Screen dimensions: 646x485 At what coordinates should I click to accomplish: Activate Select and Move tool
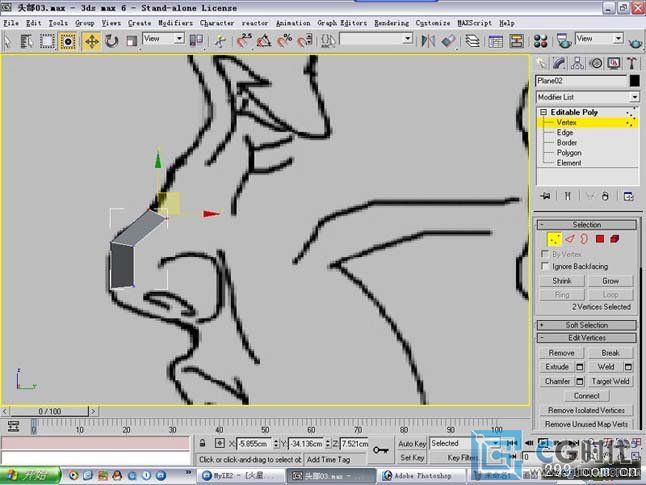(x=91, y=41)
